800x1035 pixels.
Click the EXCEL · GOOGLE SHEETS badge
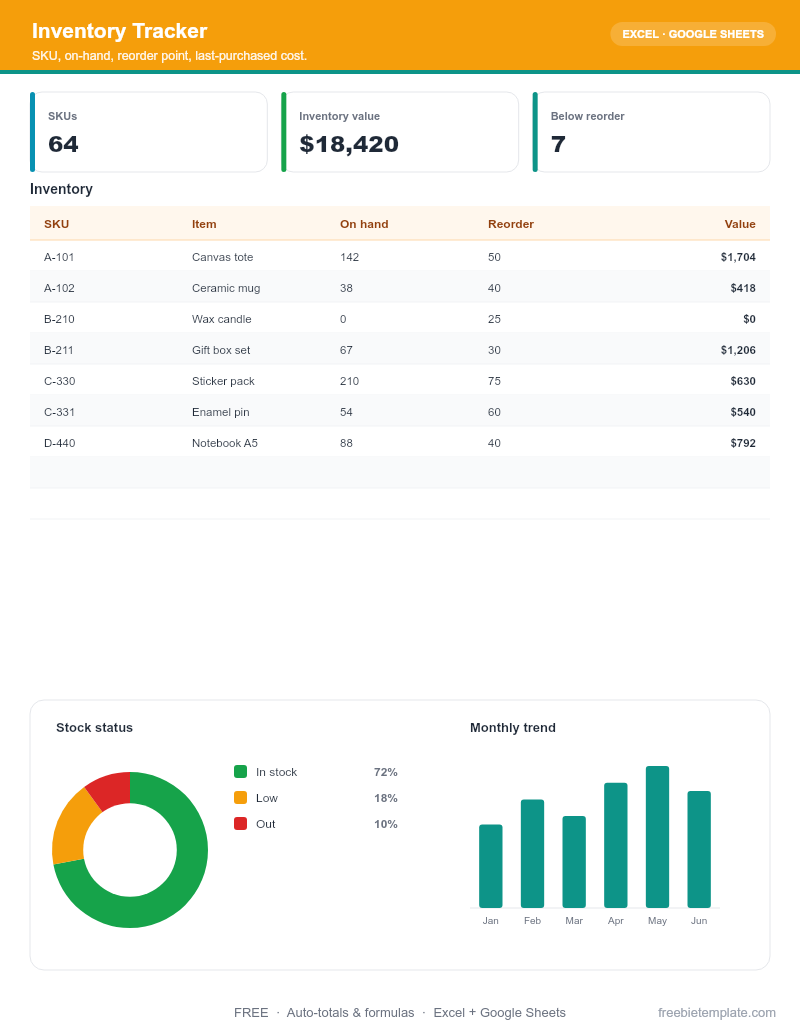coord(692,34)
